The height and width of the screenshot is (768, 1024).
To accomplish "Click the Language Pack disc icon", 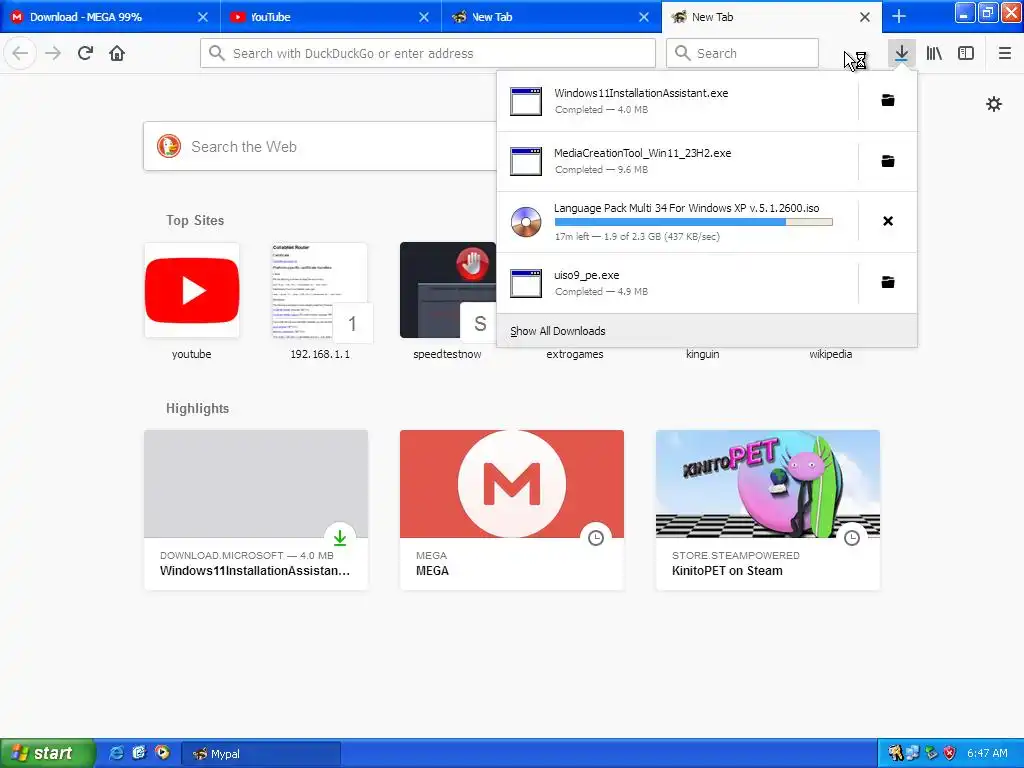I will [526, 221].
